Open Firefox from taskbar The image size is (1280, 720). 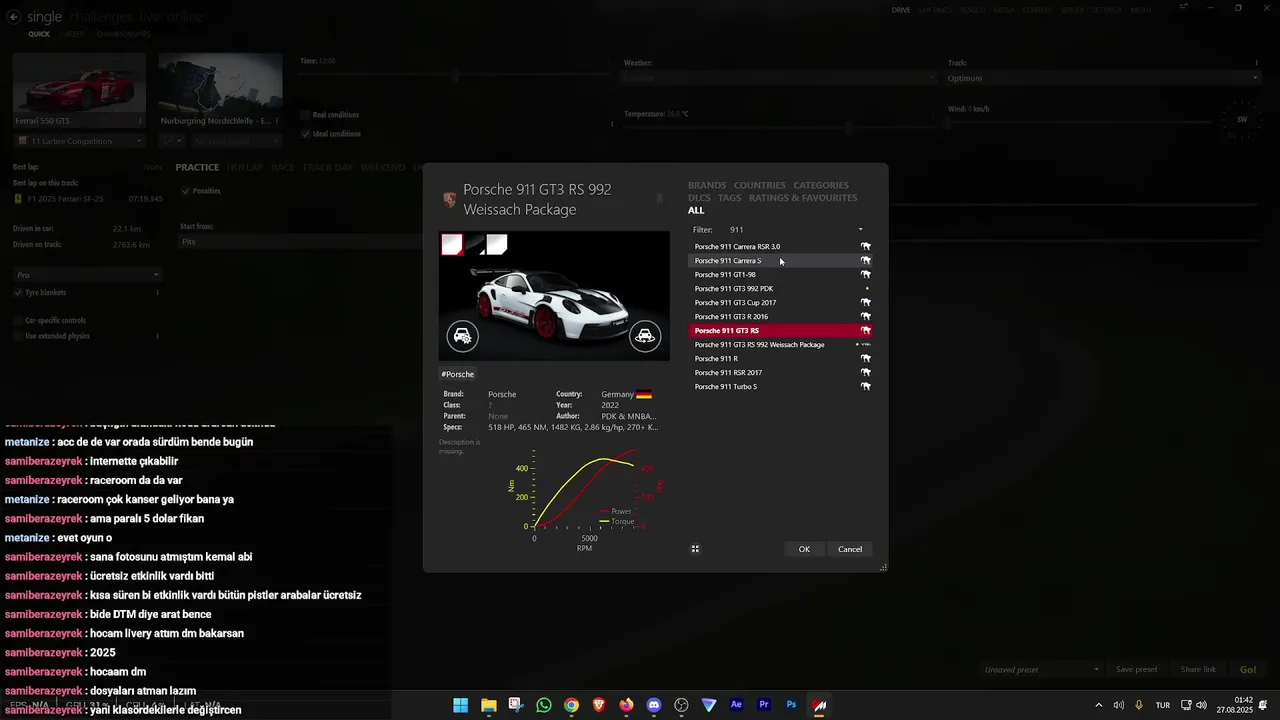pos(626,705)
